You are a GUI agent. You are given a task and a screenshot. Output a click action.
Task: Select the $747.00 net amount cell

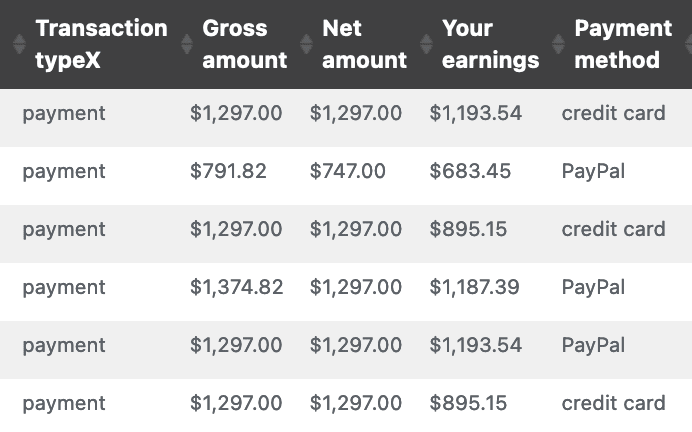point(348,171)
